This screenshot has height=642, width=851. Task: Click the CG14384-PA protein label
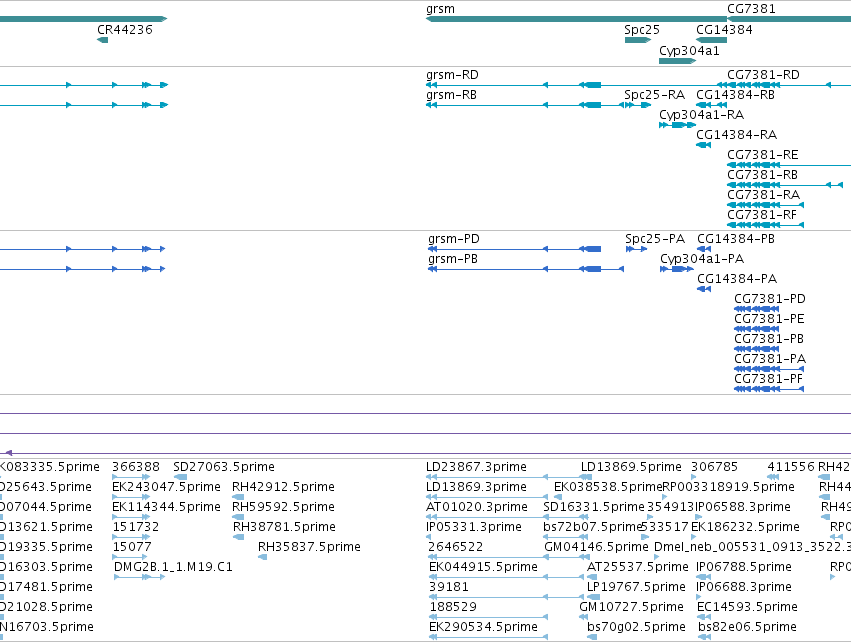[x=737, y=279]
